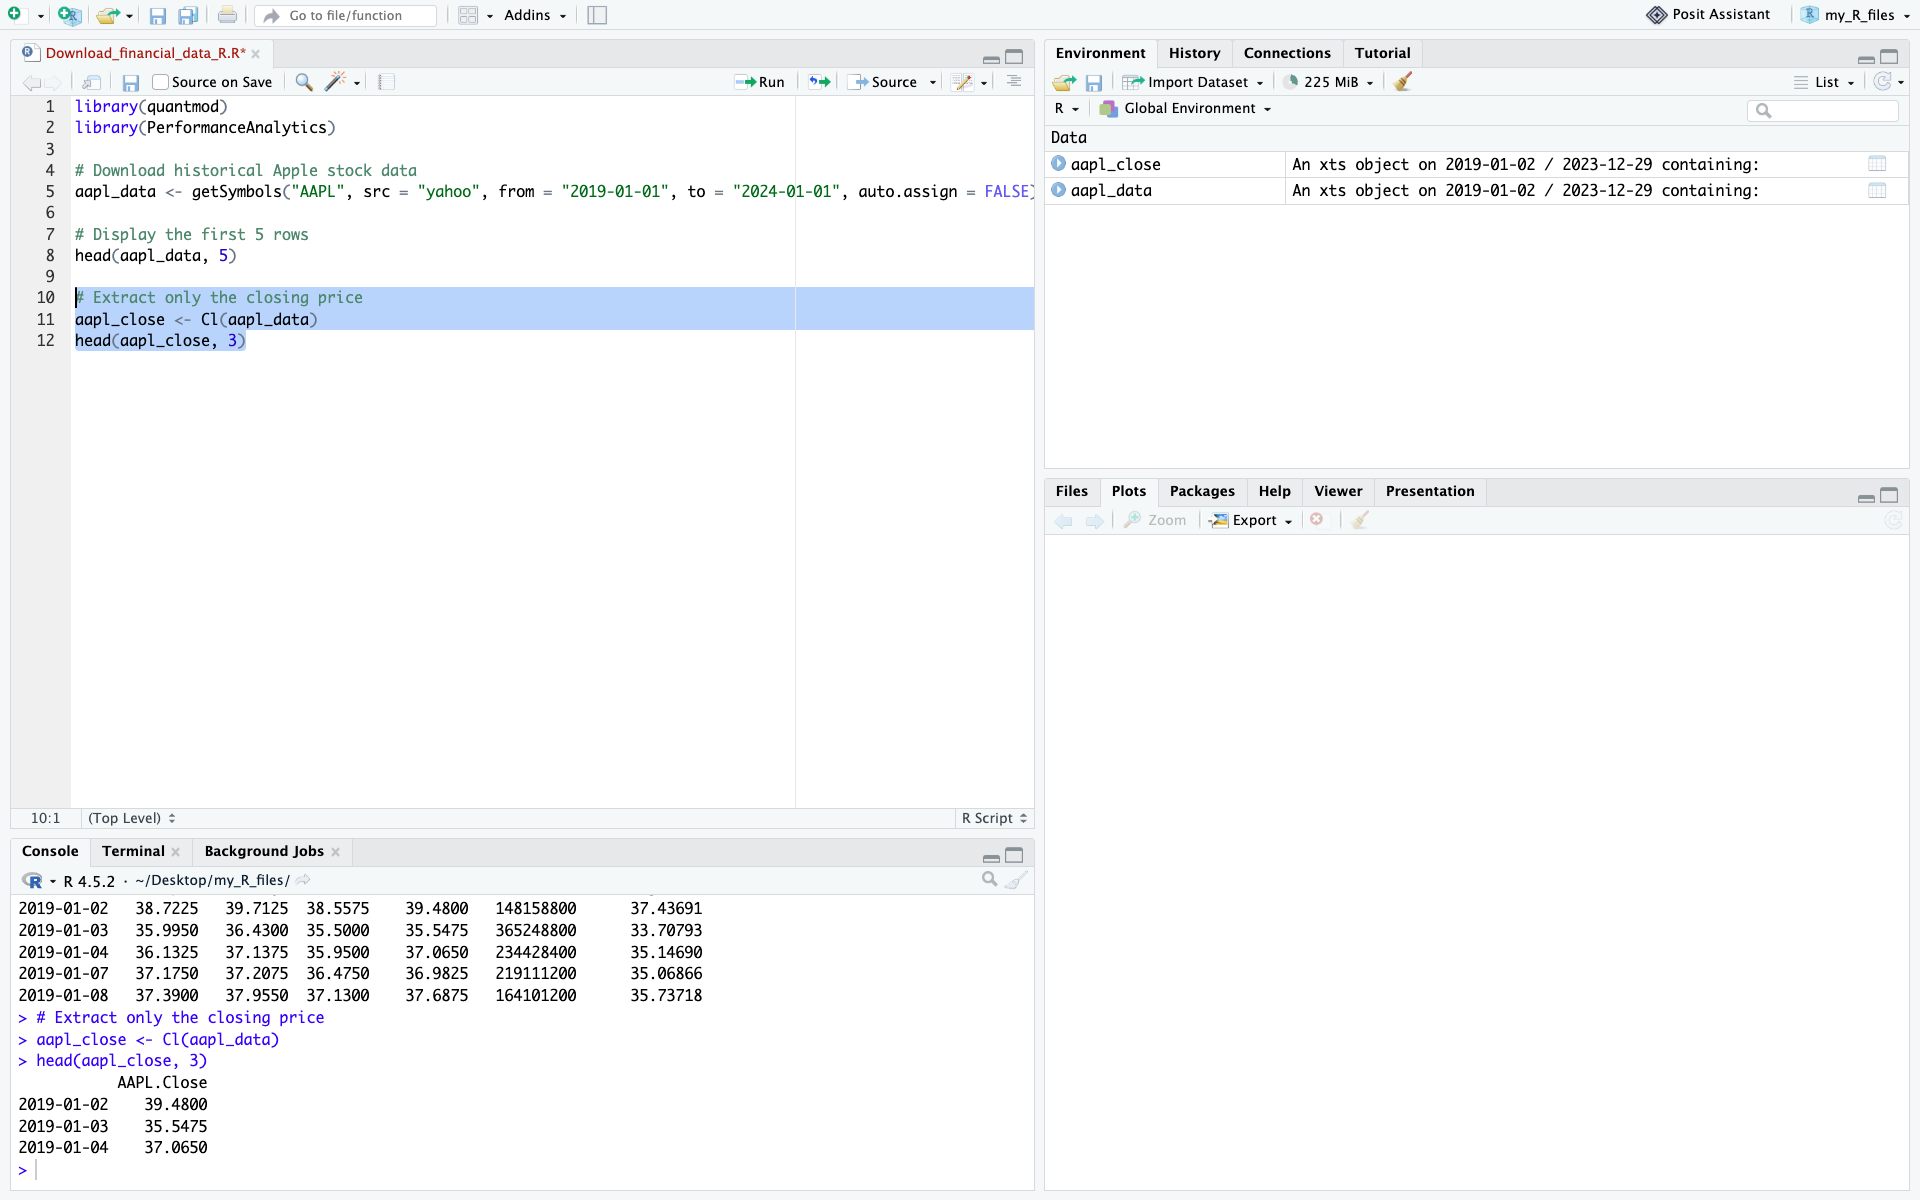
Task: Save the script from the editor toolbar
Action: pos(130,82)
